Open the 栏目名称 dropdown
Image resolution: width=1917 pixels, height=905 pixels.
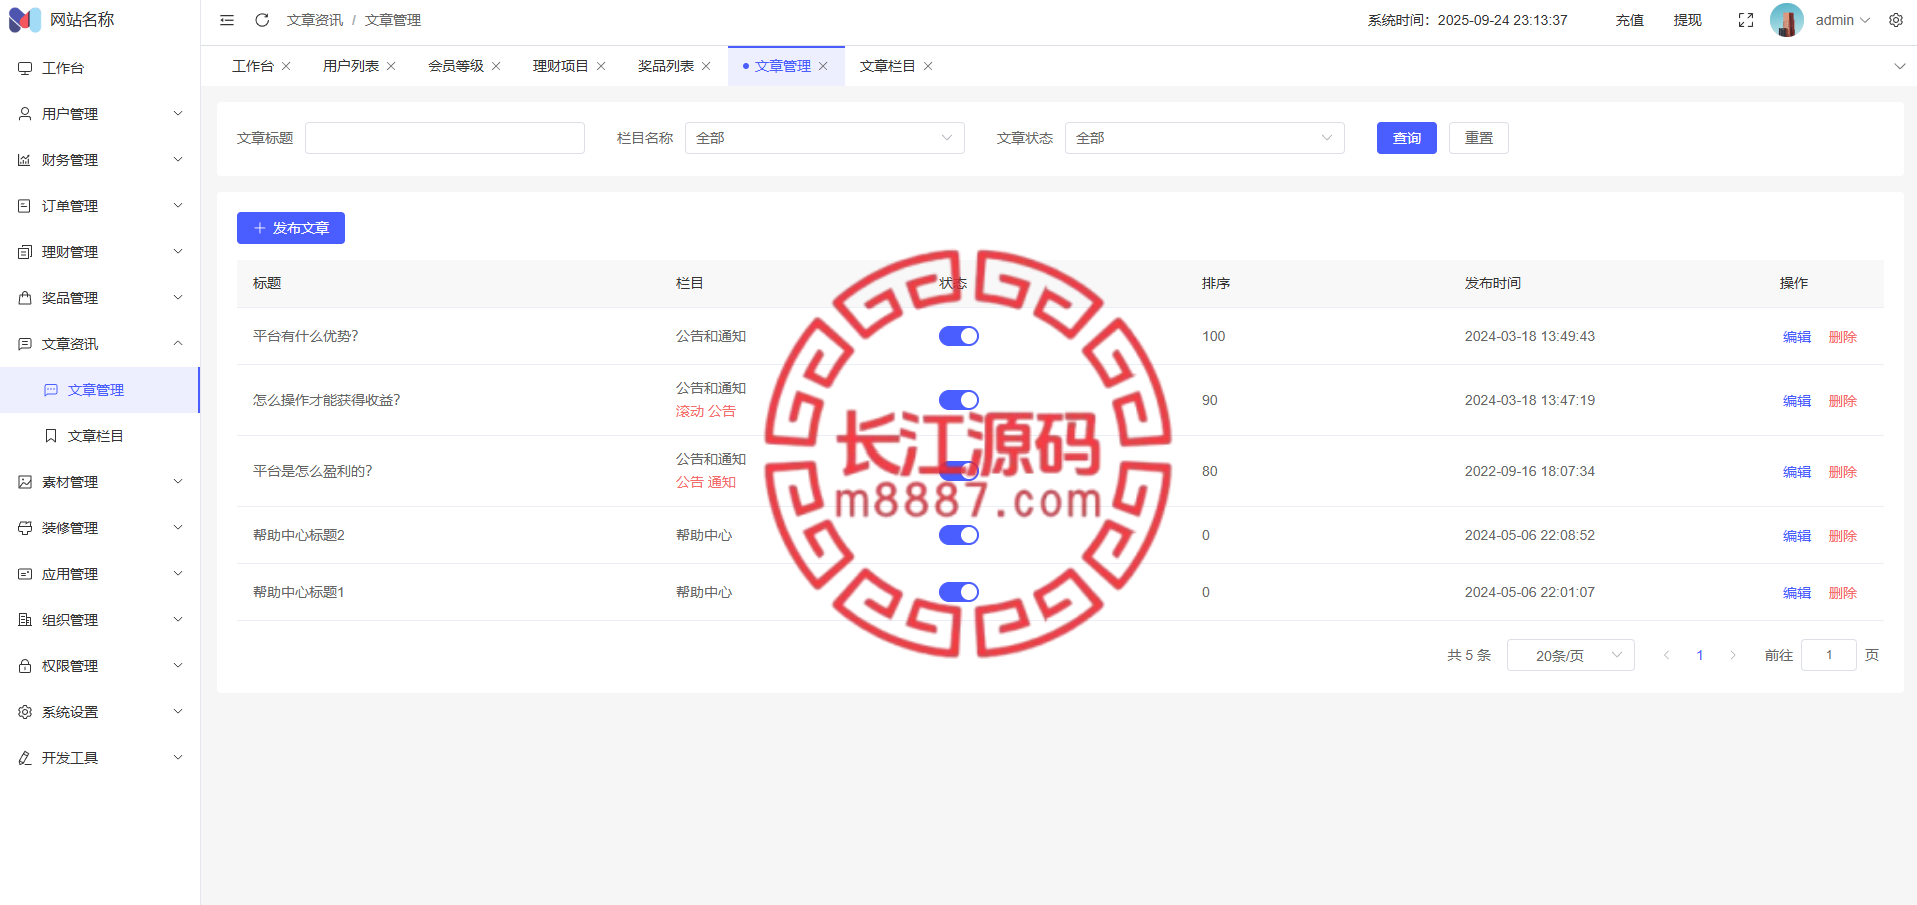(825, 138)
